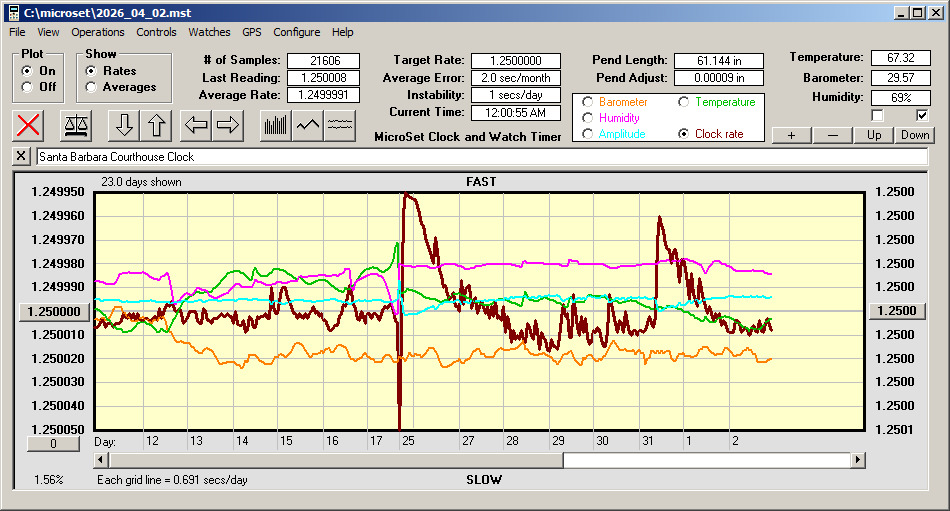Turn Plot Off radio button on

pos(27,87)
